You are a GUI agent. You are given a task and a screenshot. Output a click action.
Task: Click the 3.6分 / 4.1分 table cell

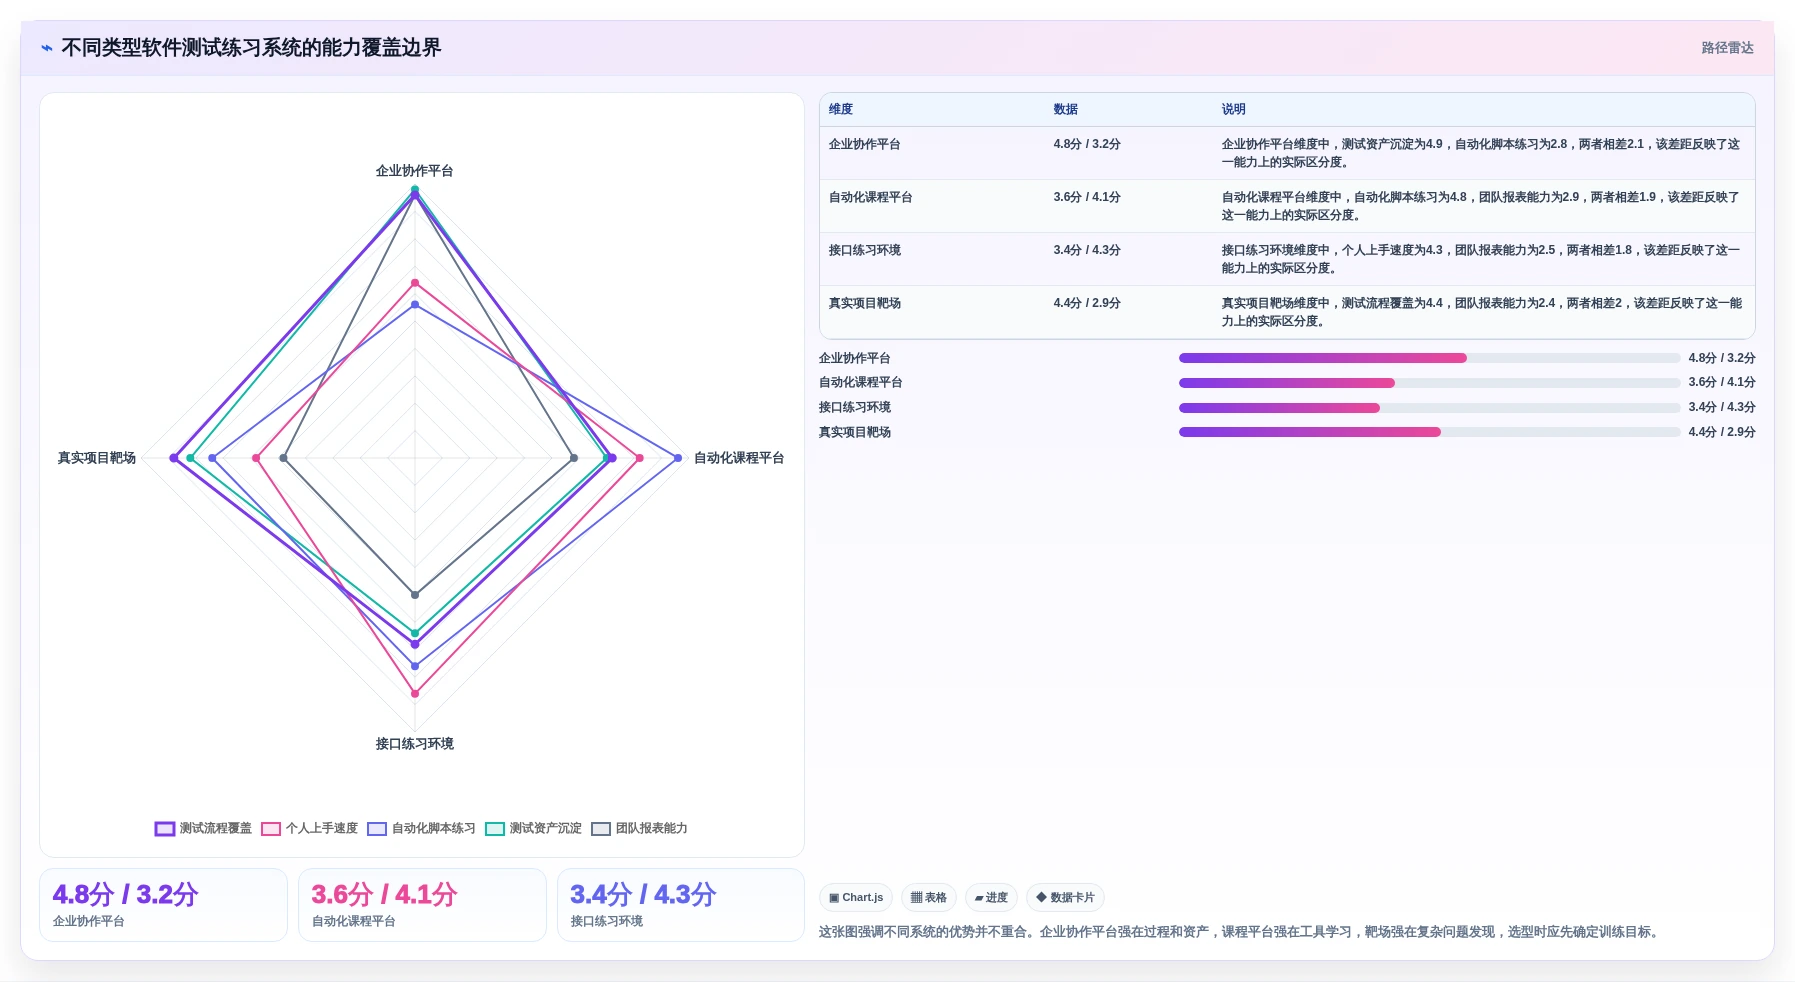(1128, 206)
